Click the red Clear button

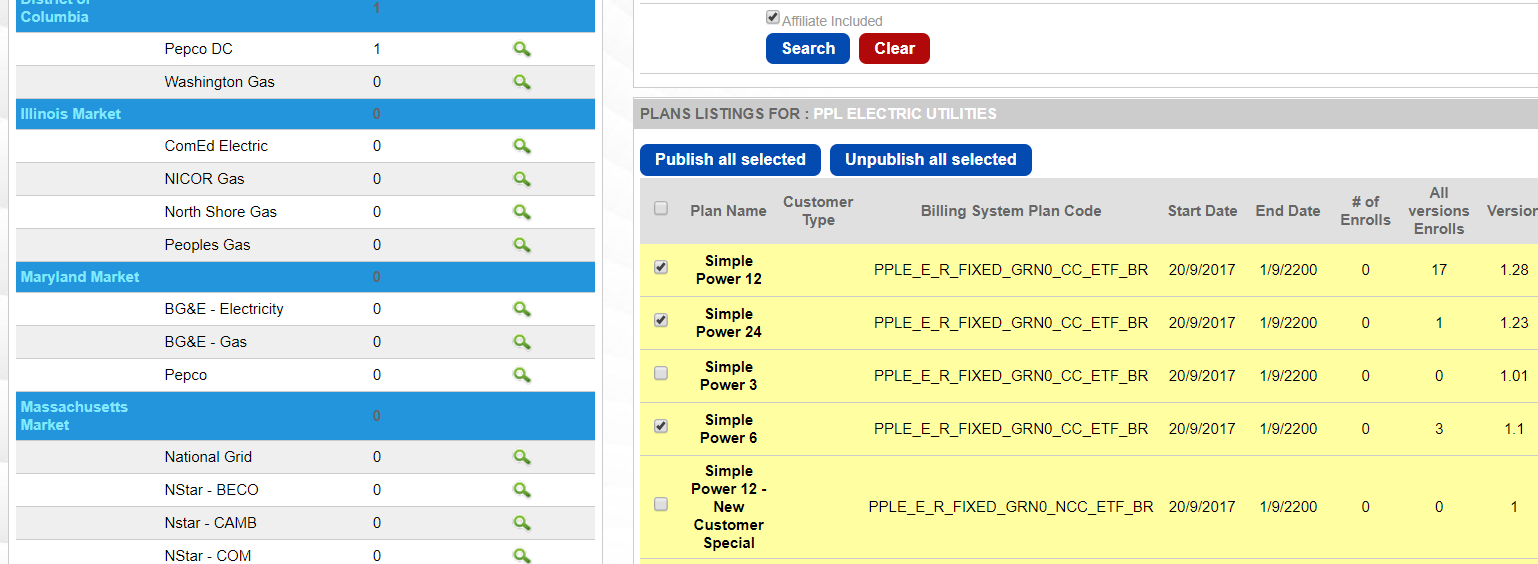click(x=894, y=49)
